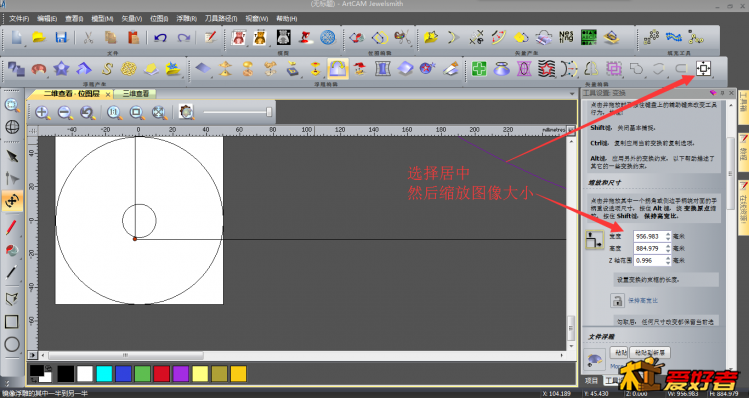Click the view contrast slider handle
Viewport: 749px width, 398px height.
(269, 112)
